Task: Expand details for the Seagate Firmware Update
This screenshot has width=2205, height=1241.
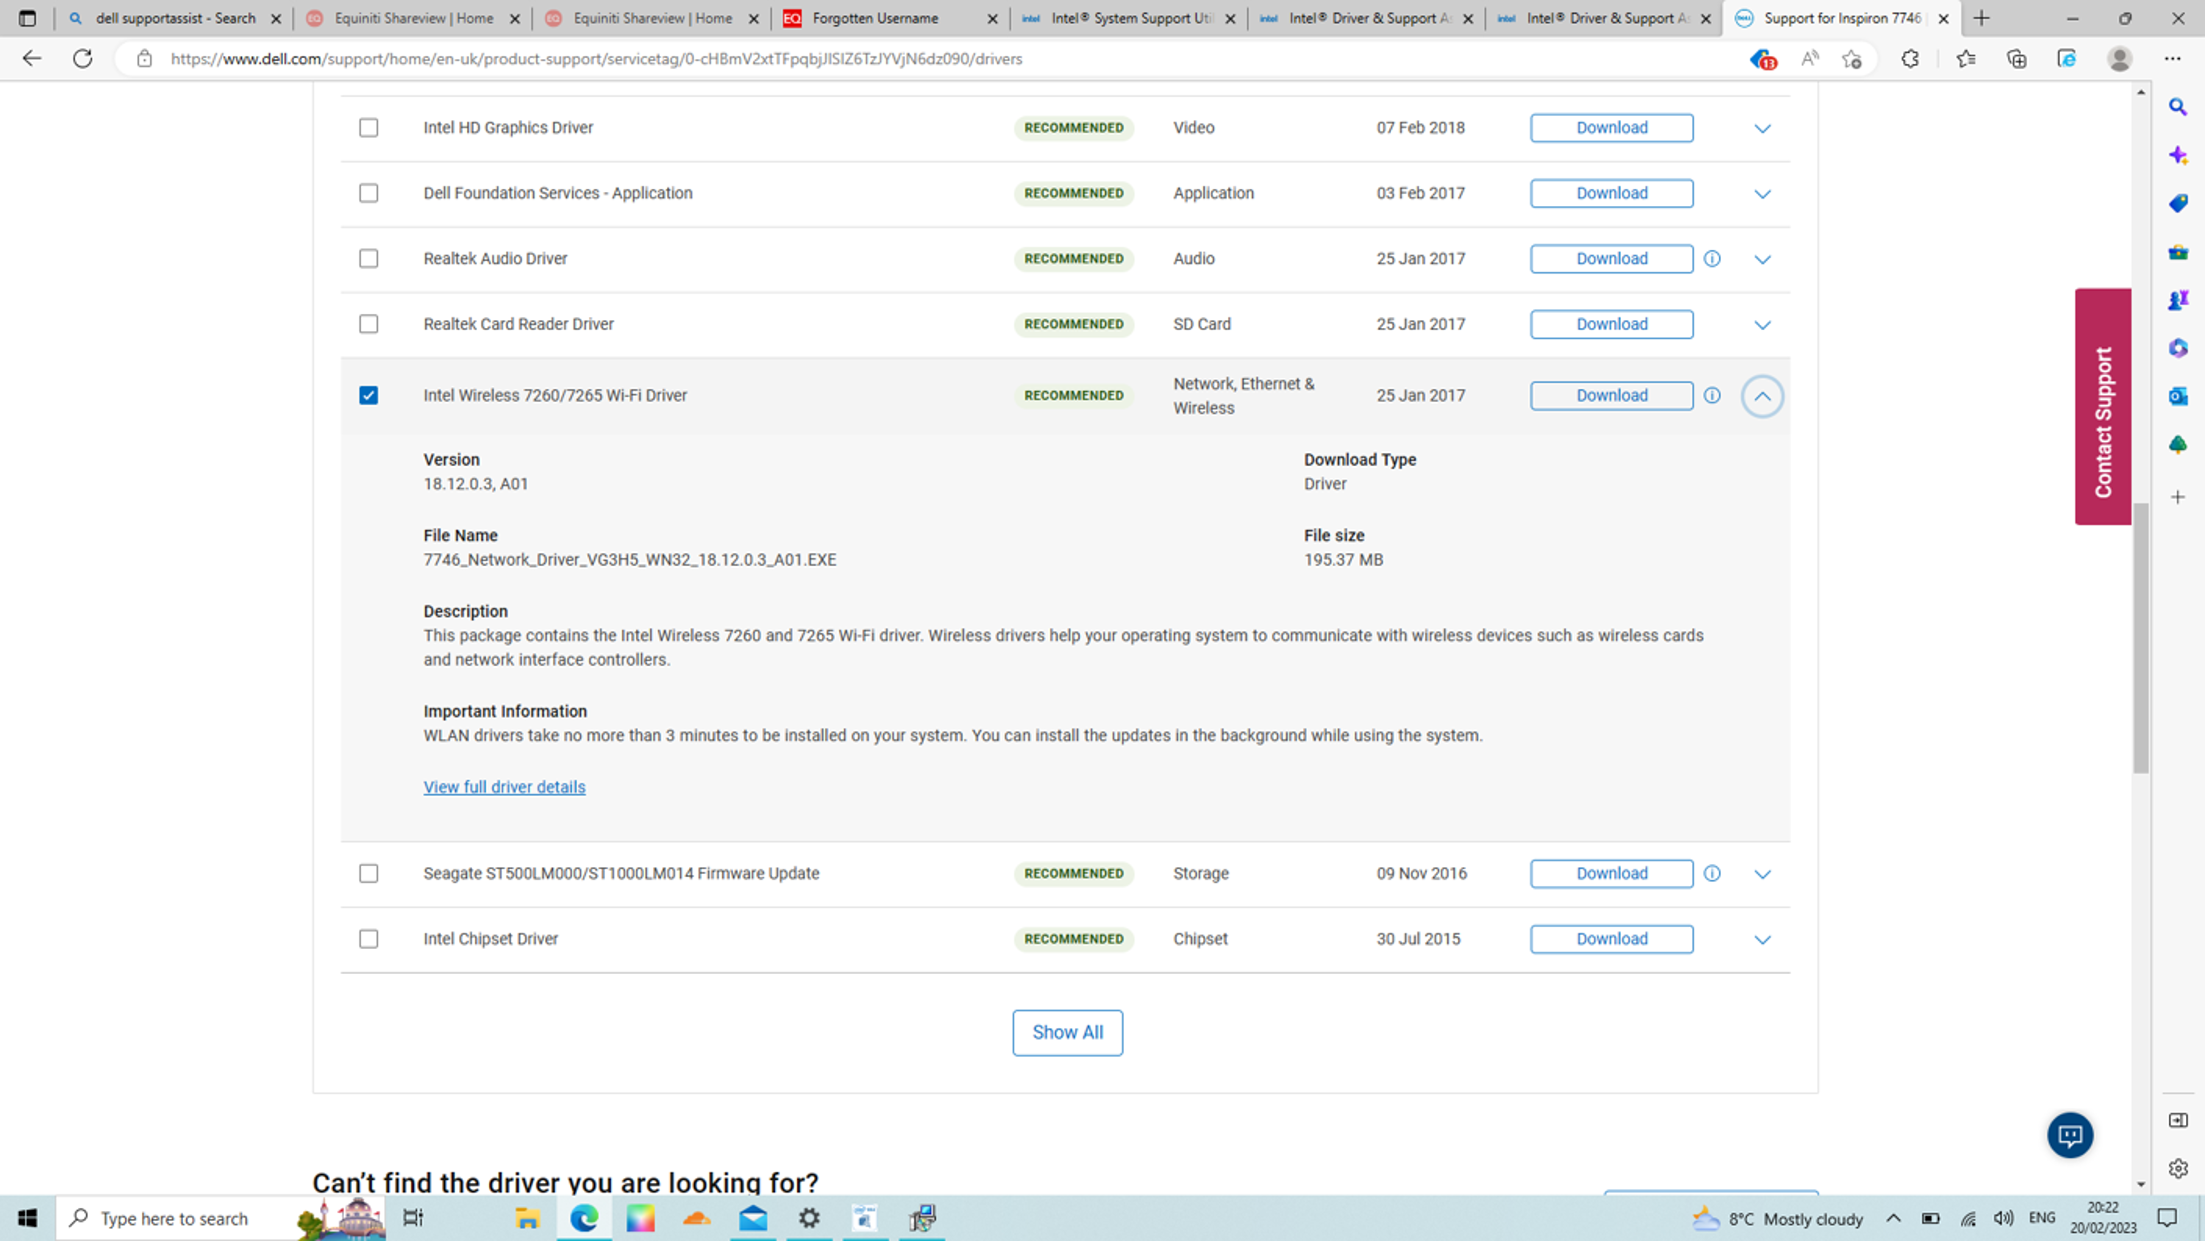Action: [1762, 873]
